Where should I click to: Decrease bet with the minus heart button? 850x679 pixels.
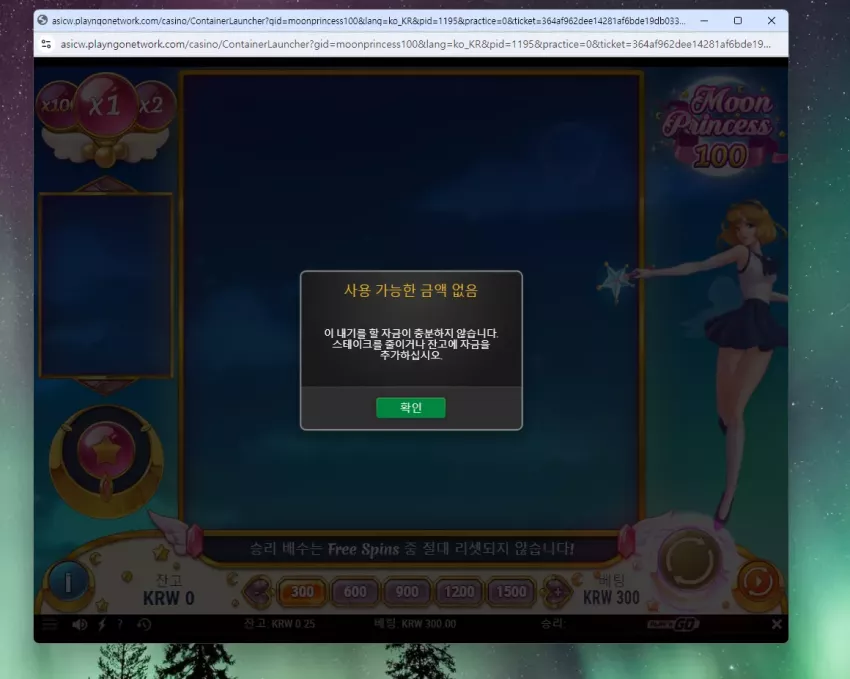pos(259,591)
